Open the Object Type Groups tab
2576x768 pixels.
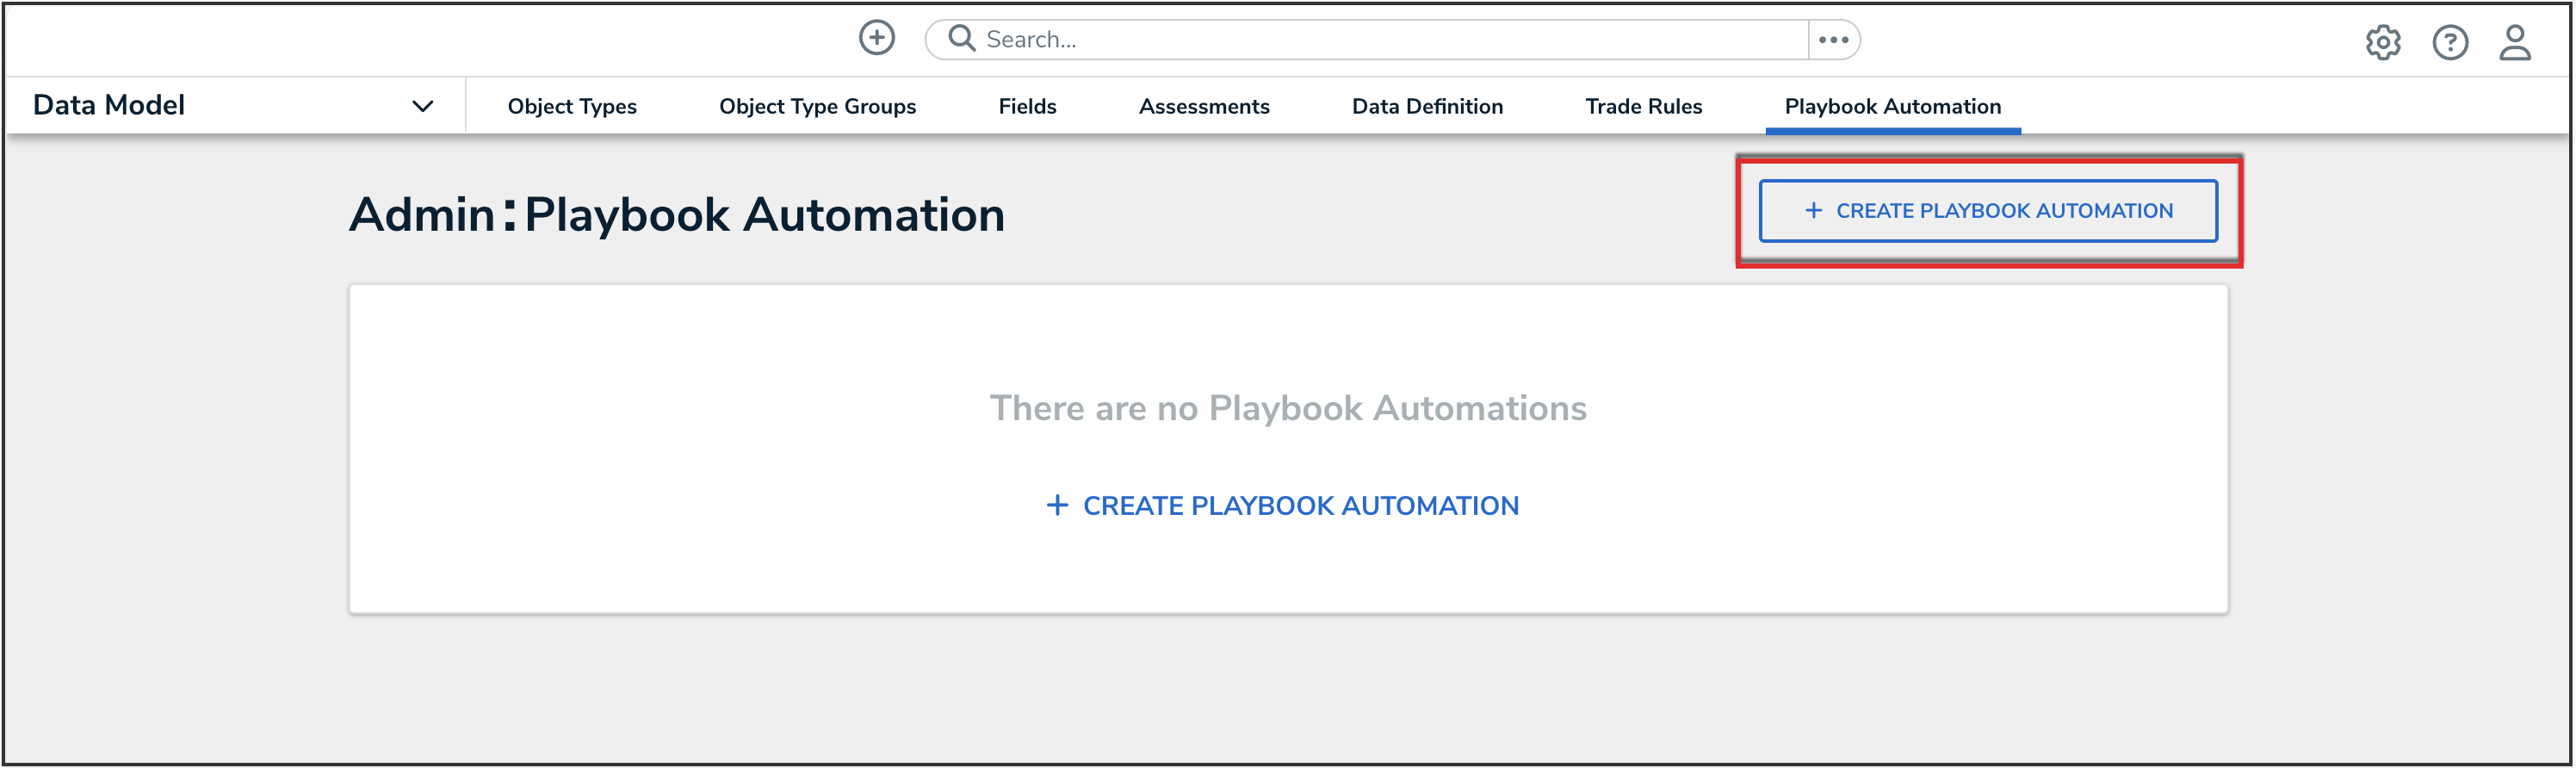[x=817, y=107]
